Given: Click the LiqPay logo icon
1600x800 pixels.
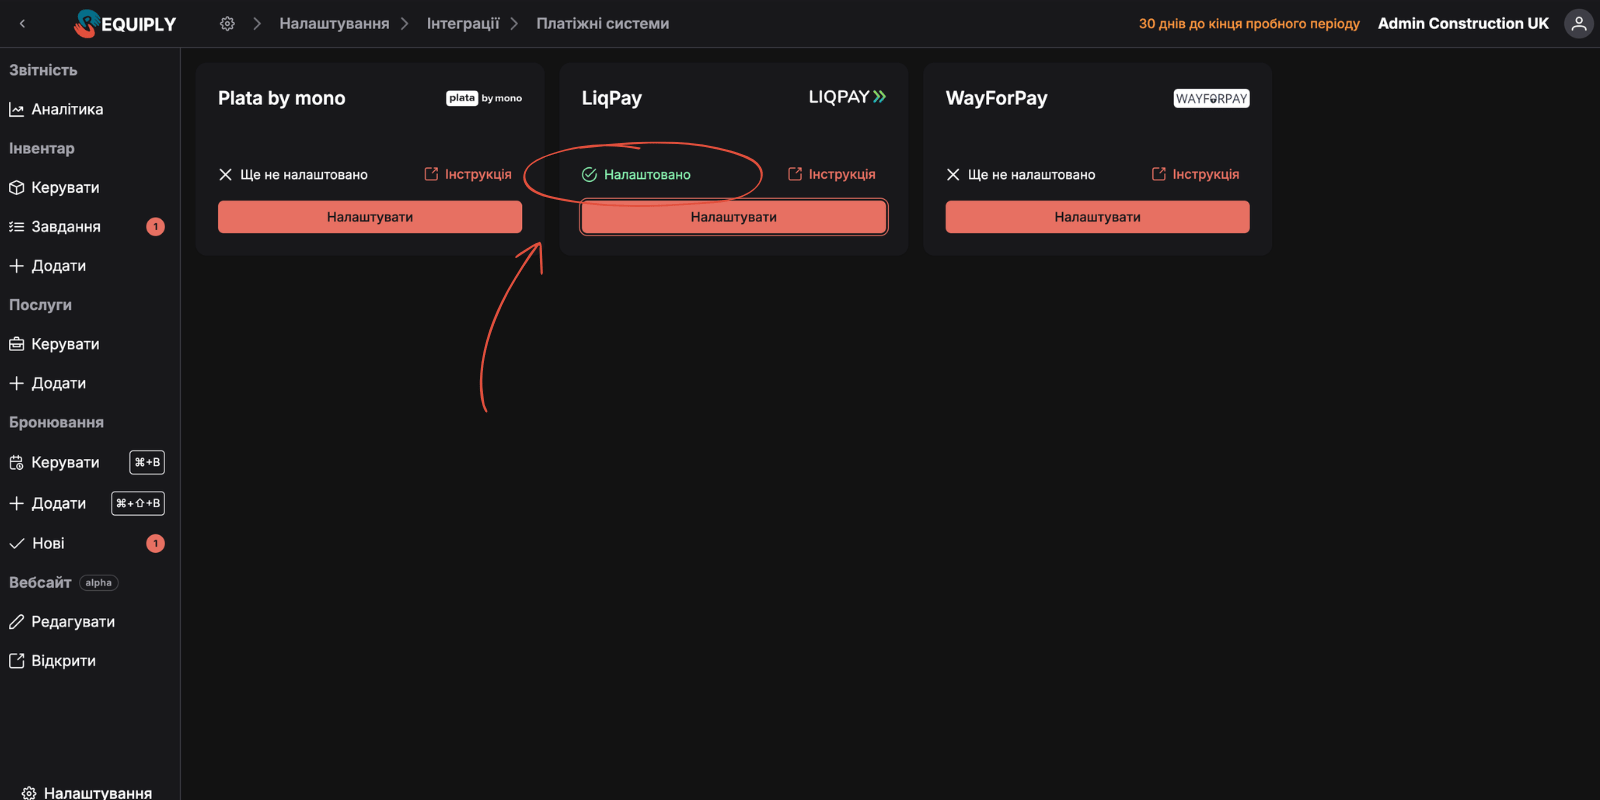Looking at the screenshot, I should (x=847, y=97).
